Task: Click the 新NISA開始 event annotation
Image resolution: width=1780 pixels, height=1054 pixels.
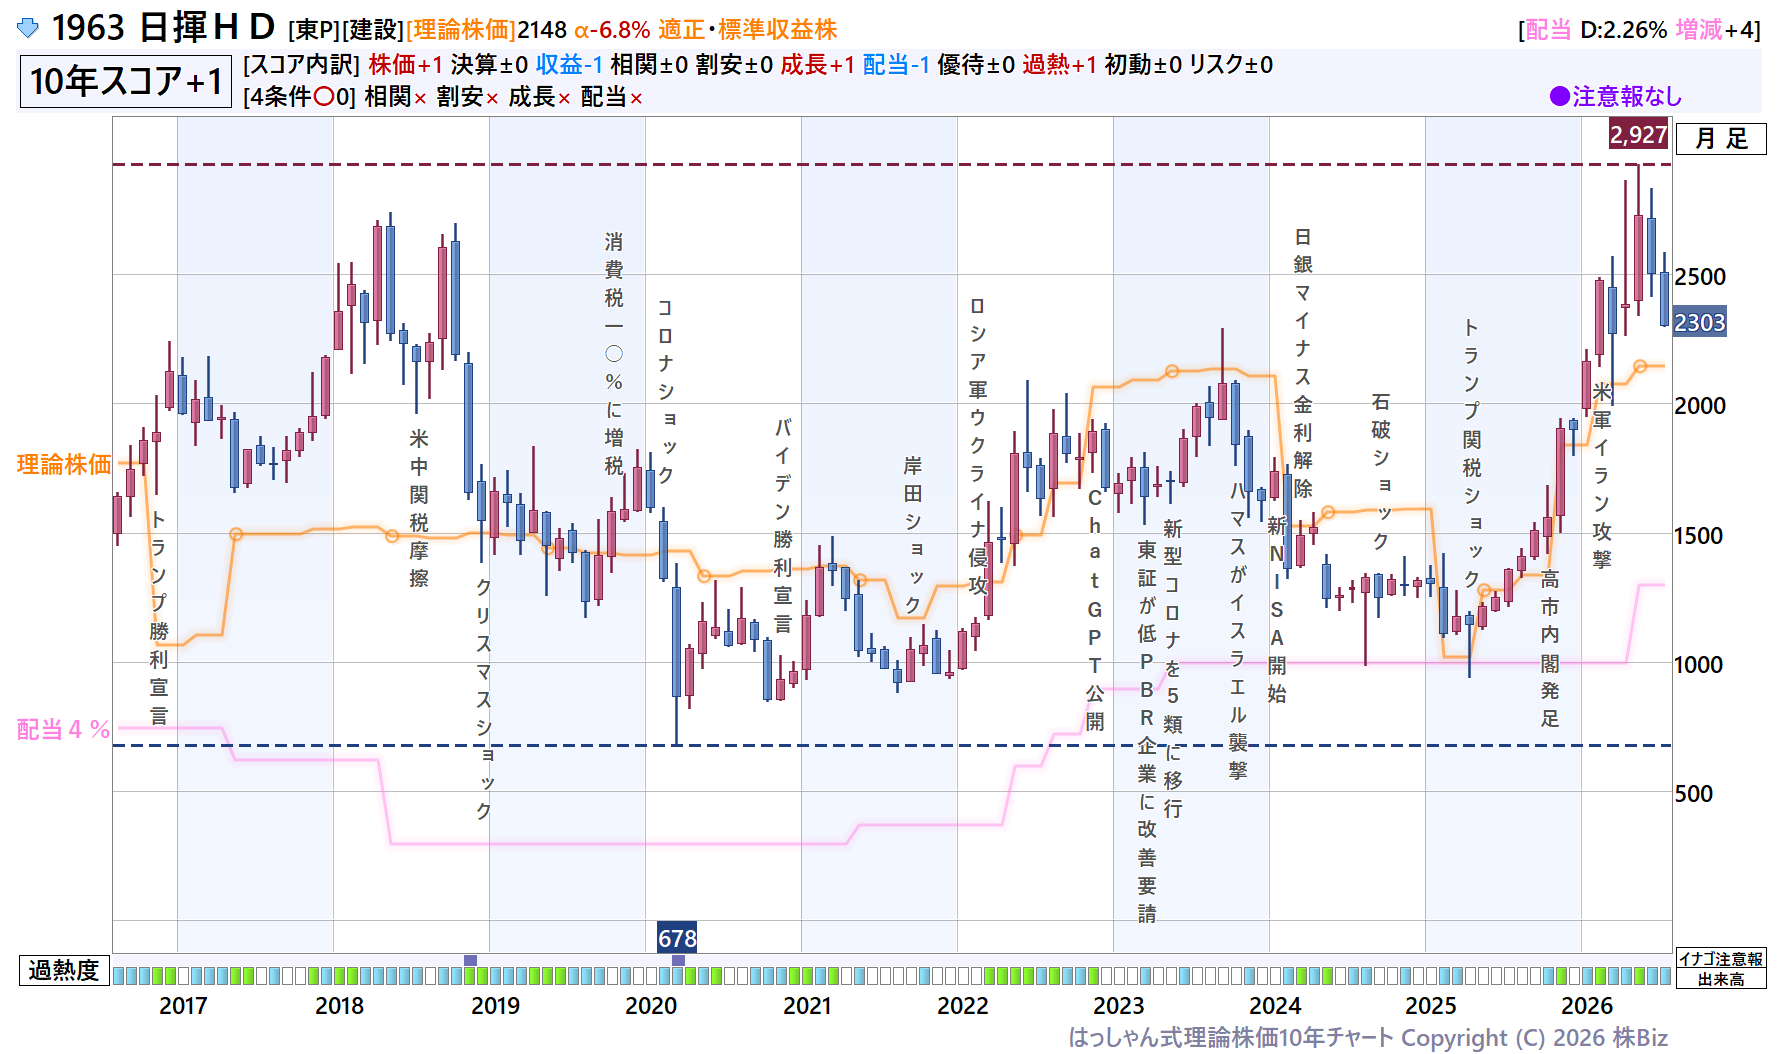Action: coord(1277,609)
